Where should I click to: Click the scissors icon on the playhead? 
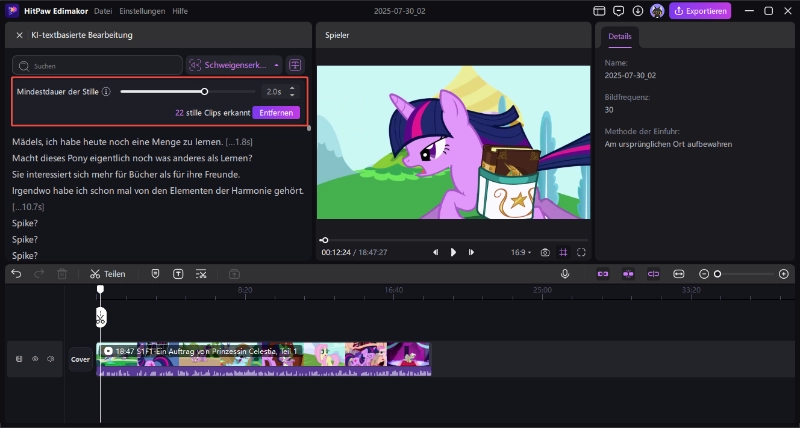pyautogui.click(x=101, y=317)
